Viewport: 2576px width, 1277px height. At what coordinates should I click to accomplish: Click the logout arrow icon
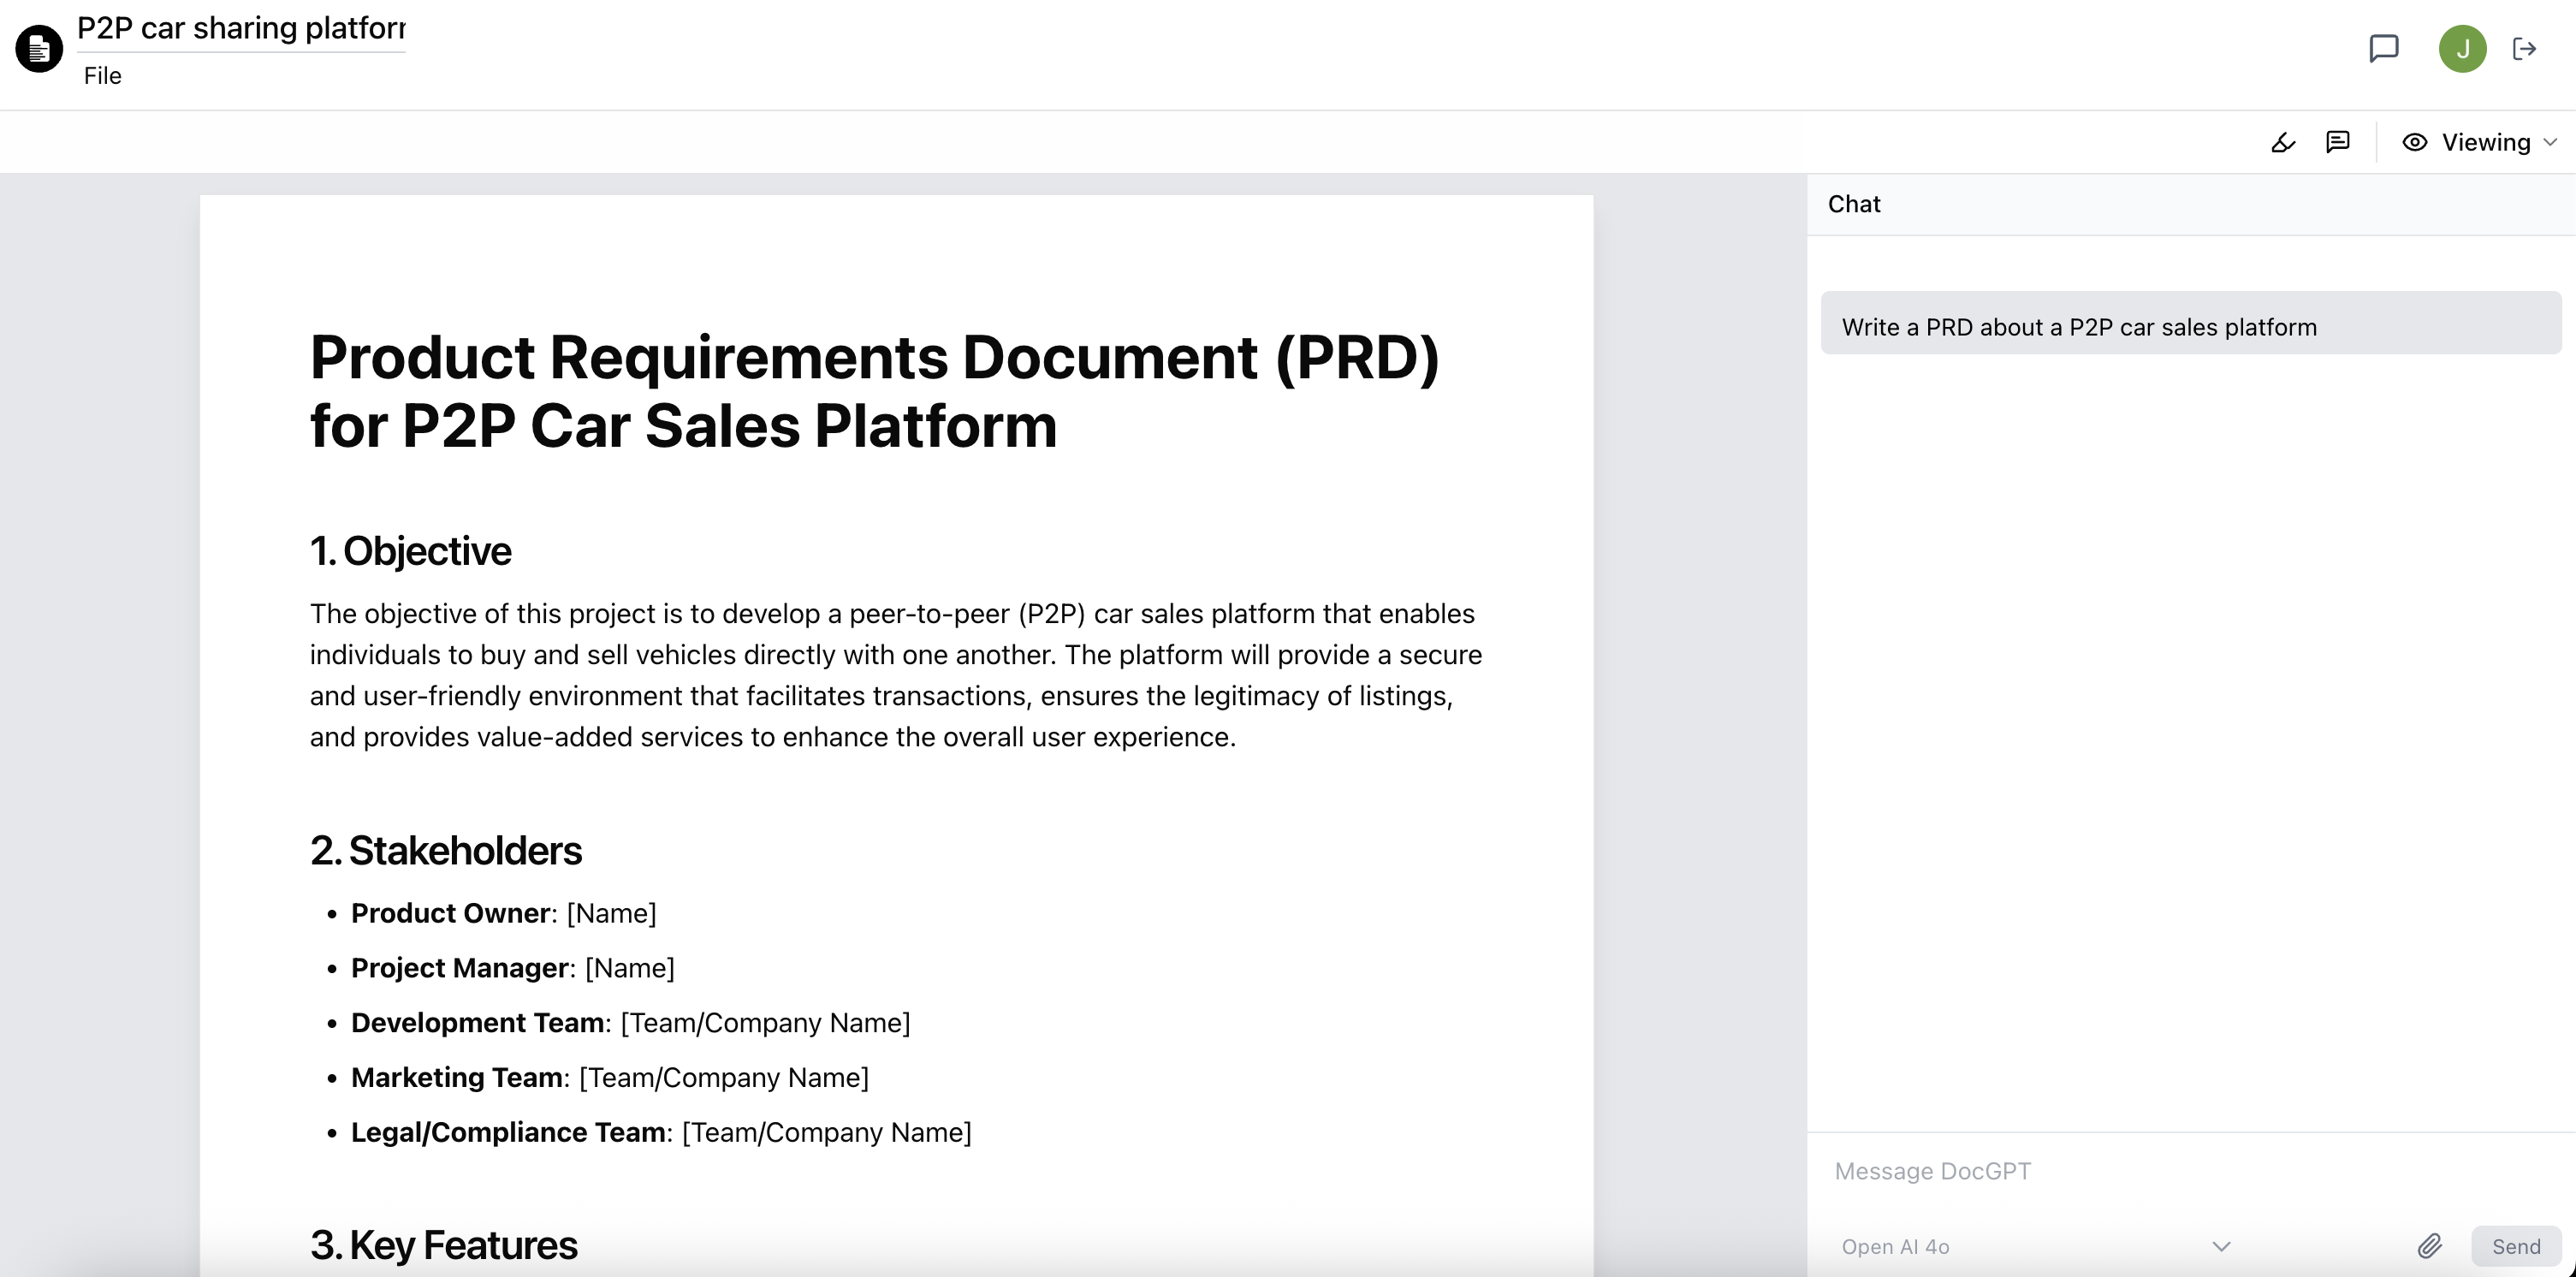pyautogui.click(x=2524, y=48)
